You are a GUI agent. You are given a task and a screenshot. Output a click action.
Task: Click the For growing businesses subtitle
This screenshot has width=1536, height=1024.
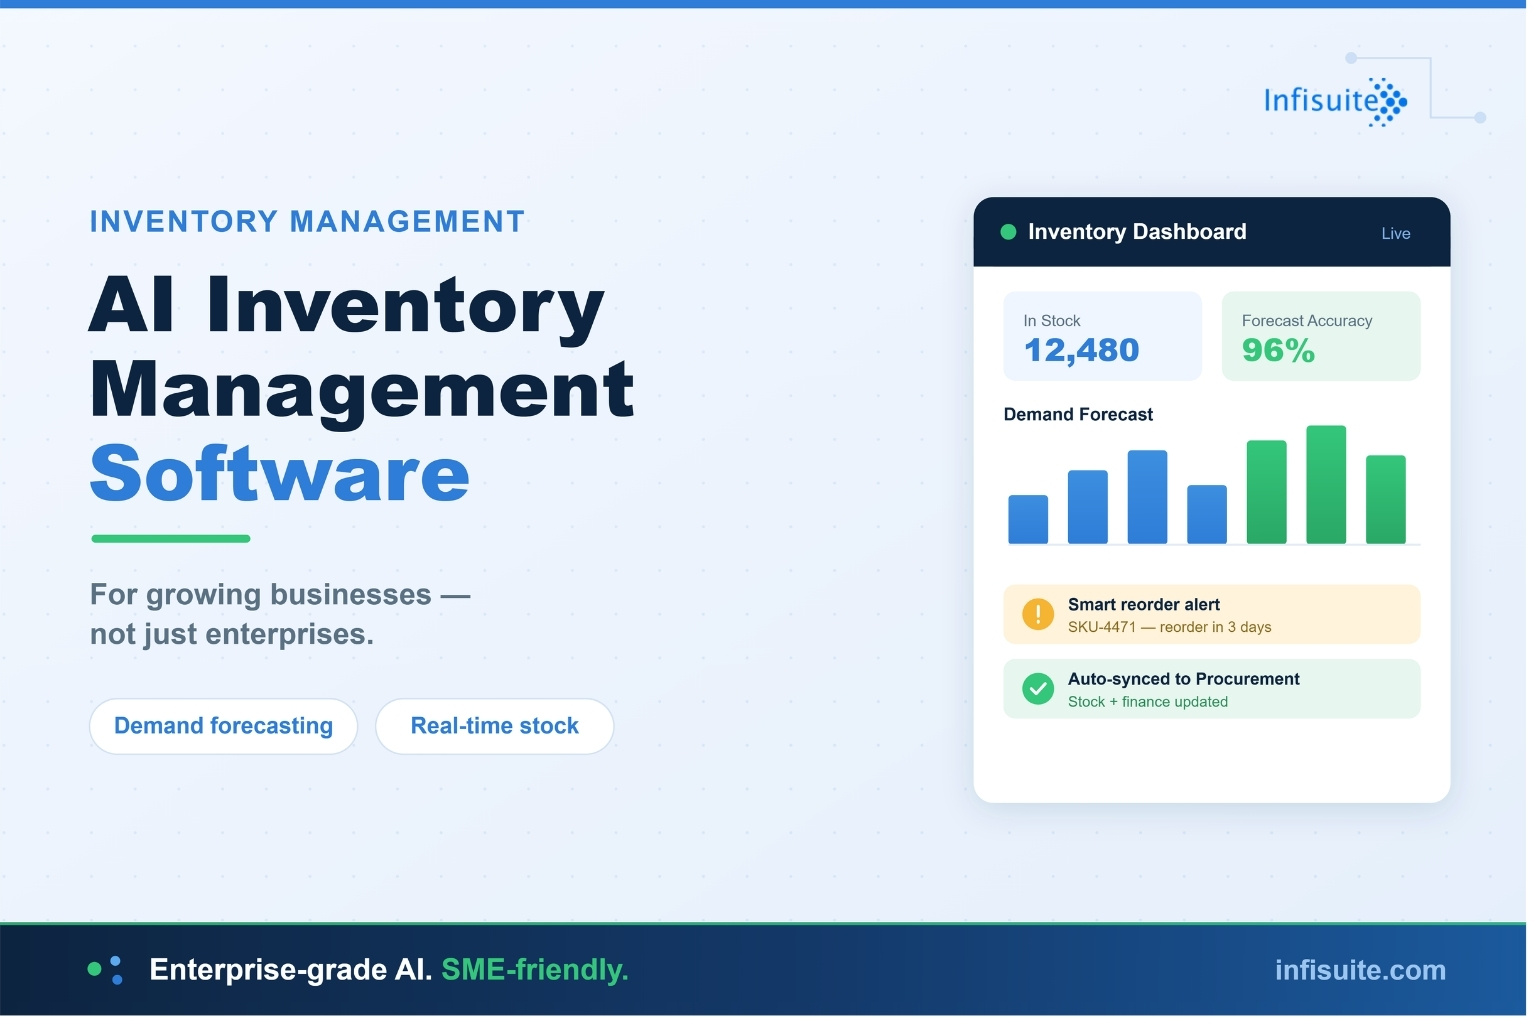point(280,614)
